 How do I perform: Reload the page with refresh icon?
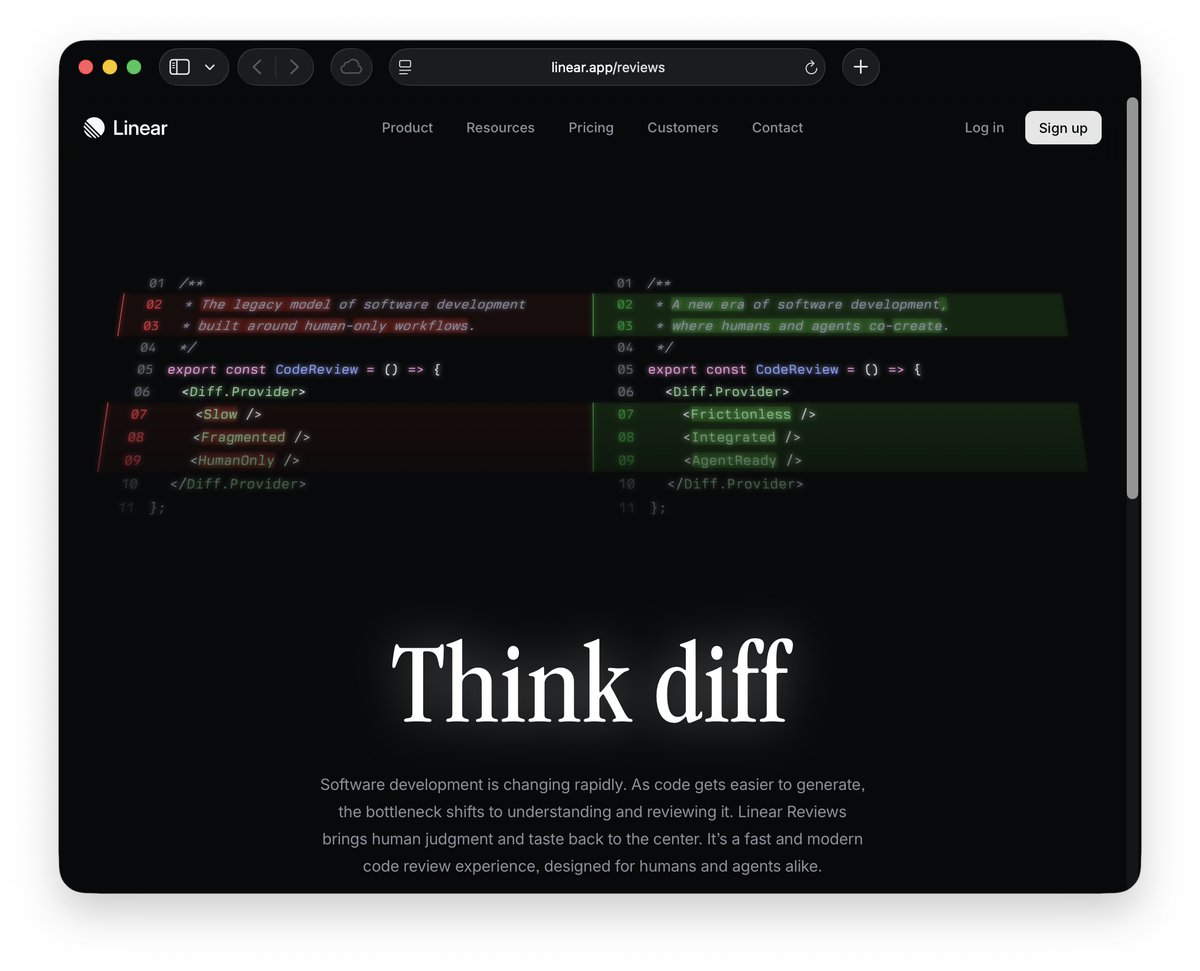[811, 68]
